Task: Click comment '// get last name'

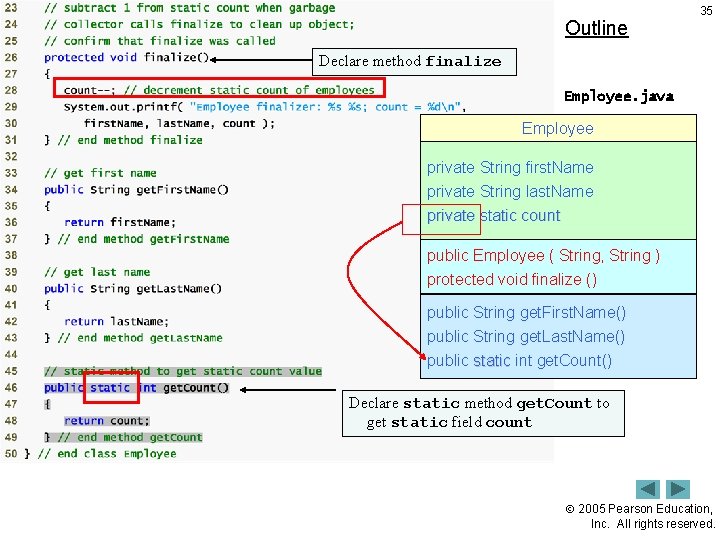Action: [97, 272]
